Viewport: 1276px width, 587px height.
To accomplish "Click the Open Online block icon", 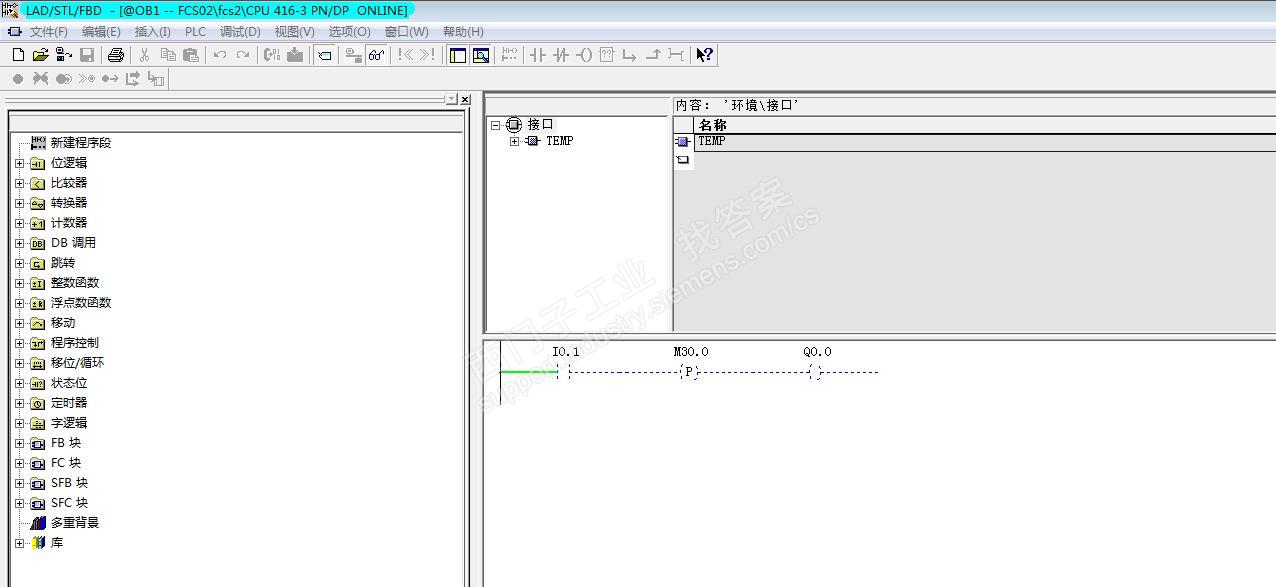I will pos(64,55).
